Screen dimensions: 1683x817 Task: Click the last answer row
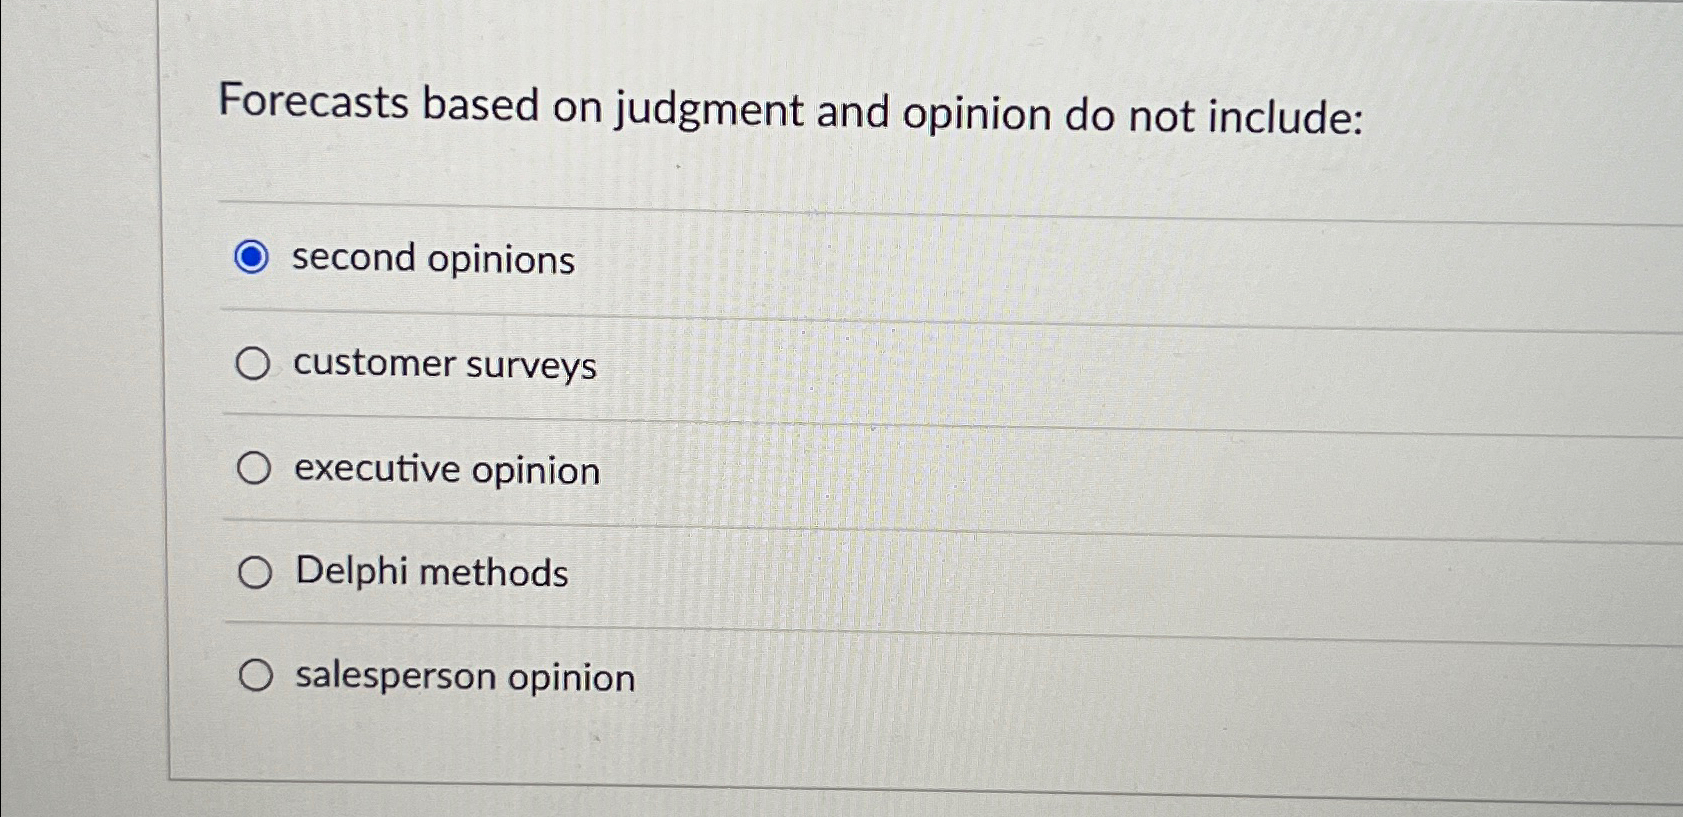pyautogui.click(x=800, y=675)
